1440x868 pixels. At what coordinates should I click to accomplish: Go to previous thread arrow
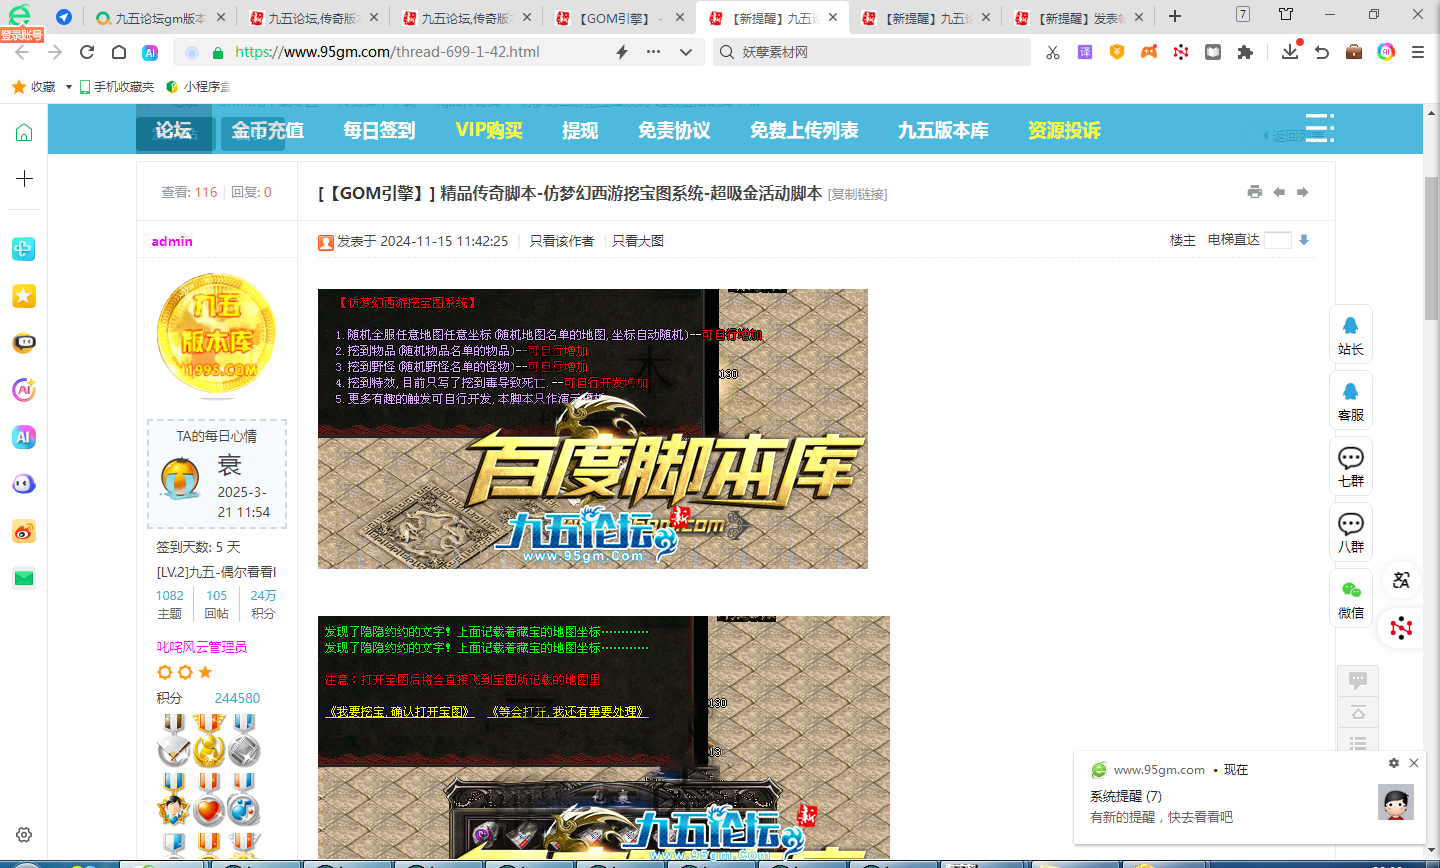coord(1279,192)
